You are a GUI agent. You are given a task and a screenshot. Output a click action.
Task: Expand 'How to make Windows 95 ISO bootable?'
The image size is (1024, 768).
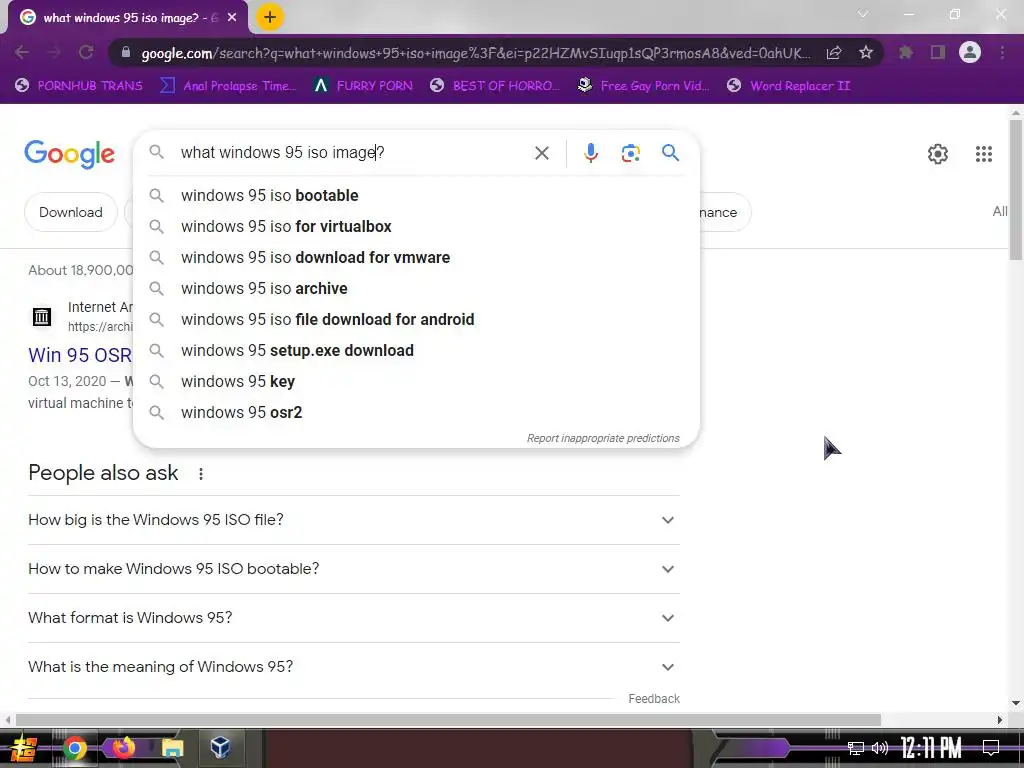tap(354, 569)
